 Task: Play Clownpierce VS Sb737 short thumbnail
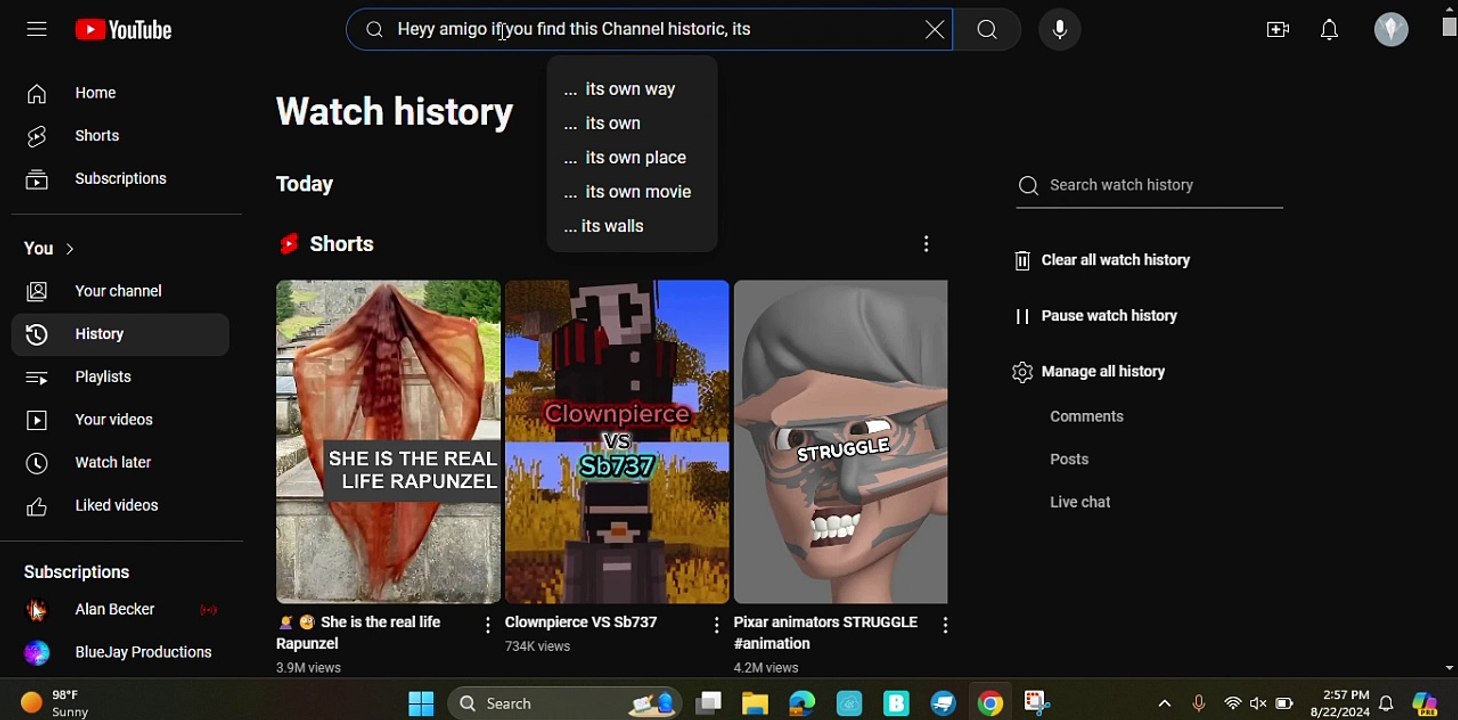[x=617, y=441]
